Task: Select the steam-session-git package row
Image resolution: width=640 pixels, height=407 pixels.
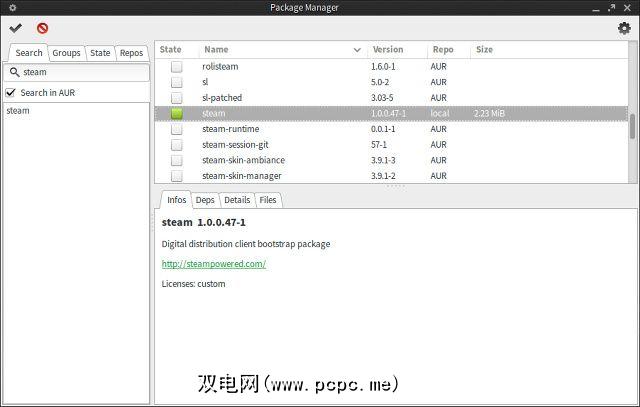Action: pos(391,145)
